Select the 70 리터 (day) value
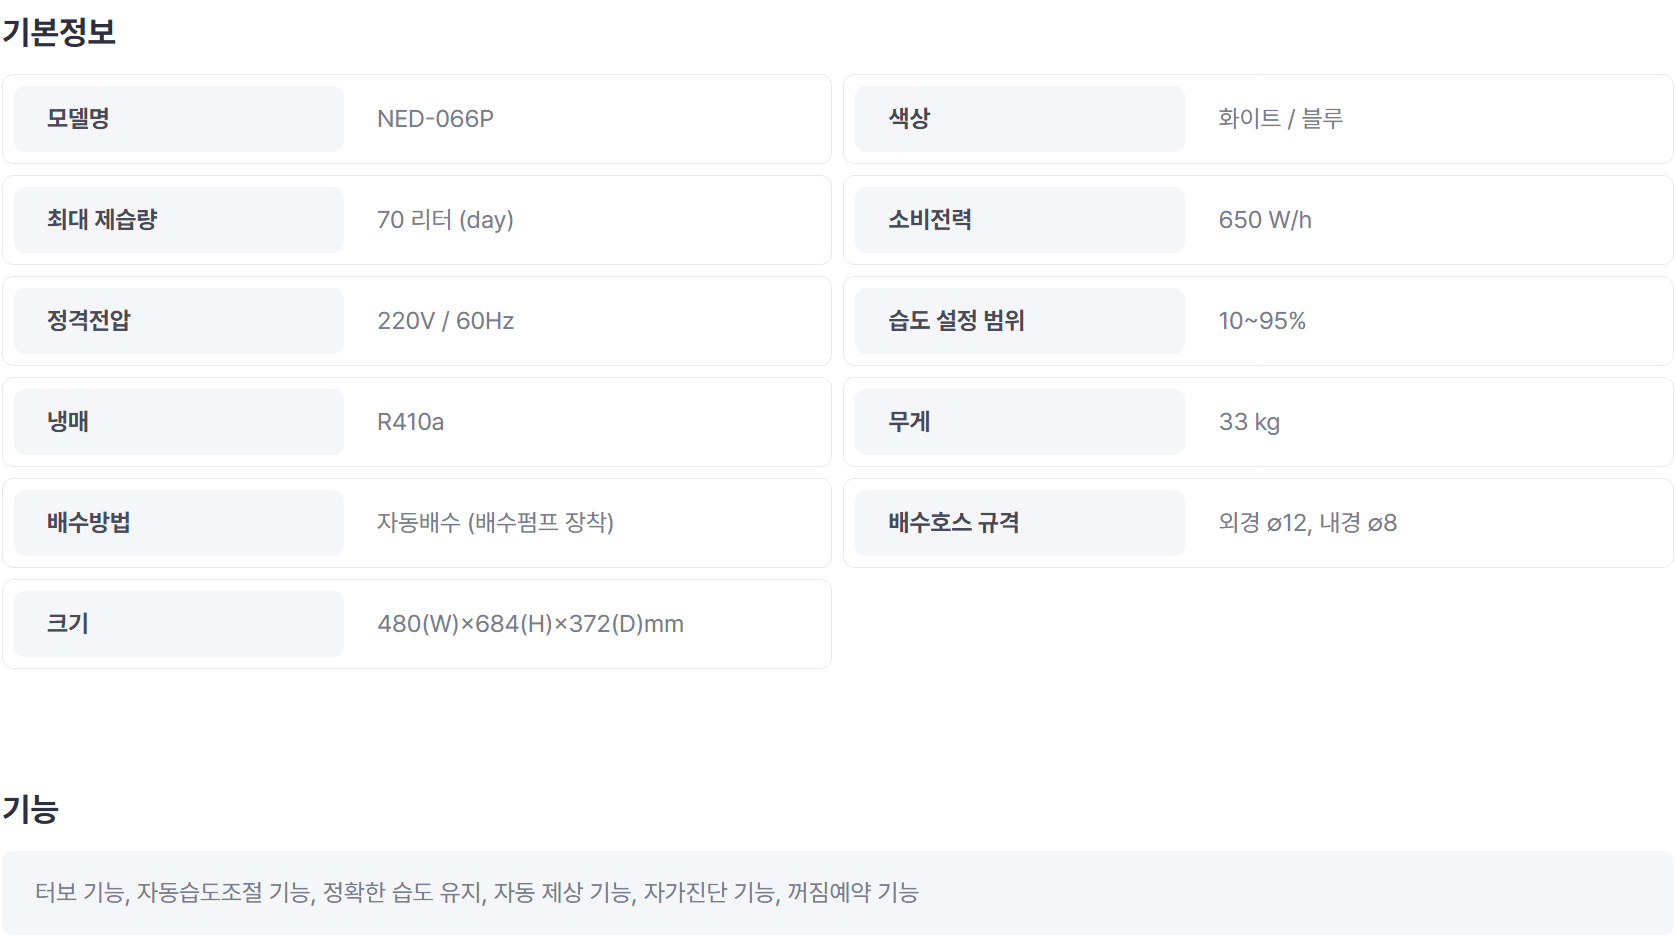 [445, 220]
